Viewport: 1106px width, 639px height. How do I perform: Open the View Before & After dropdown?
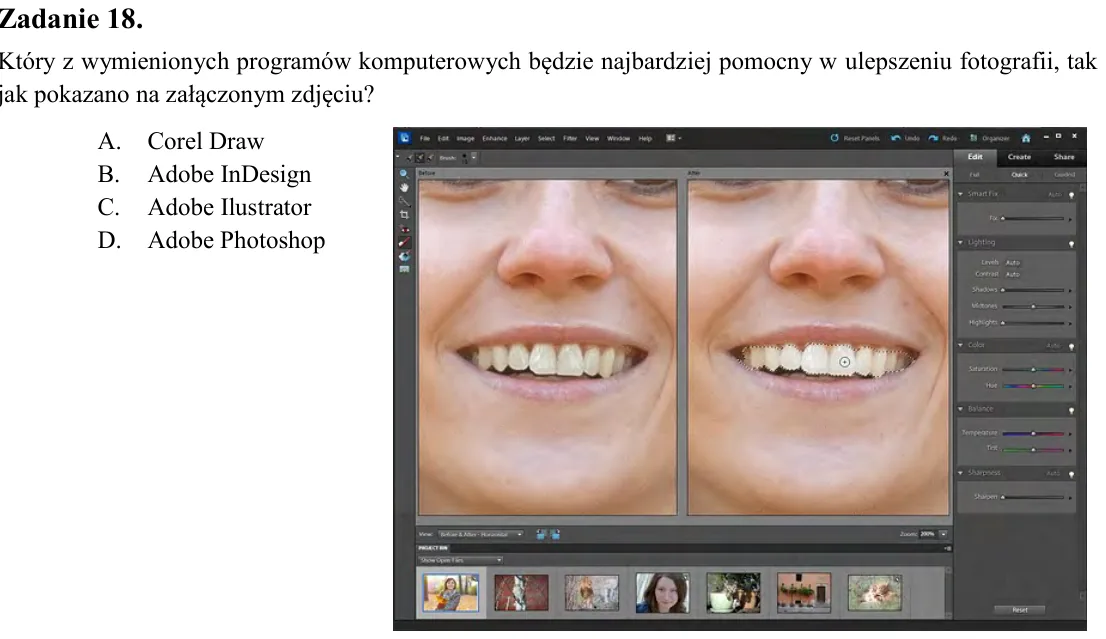coord(480,535)
